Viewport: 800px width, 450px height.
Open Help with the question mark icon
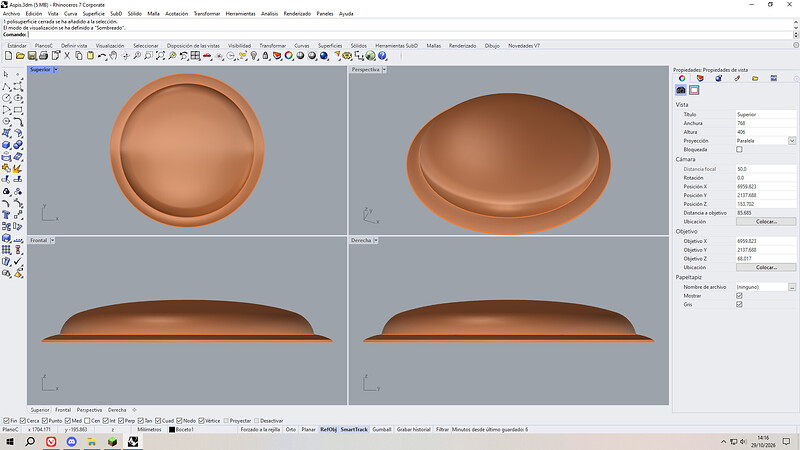click(x=382, y=56)
